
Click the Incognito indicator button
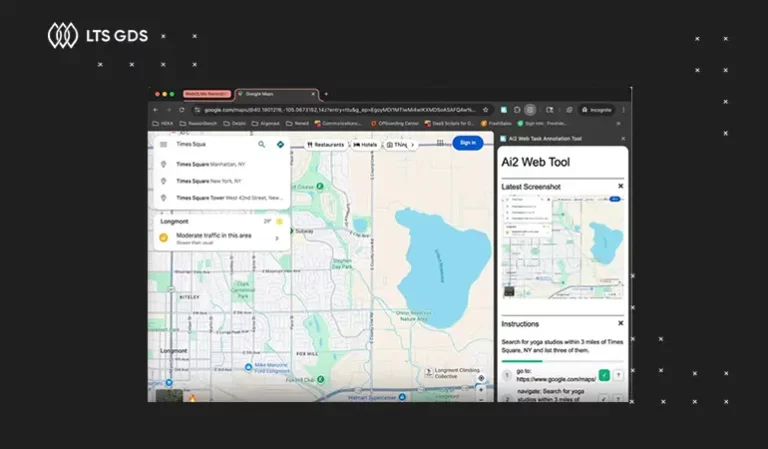coord(596,110)
